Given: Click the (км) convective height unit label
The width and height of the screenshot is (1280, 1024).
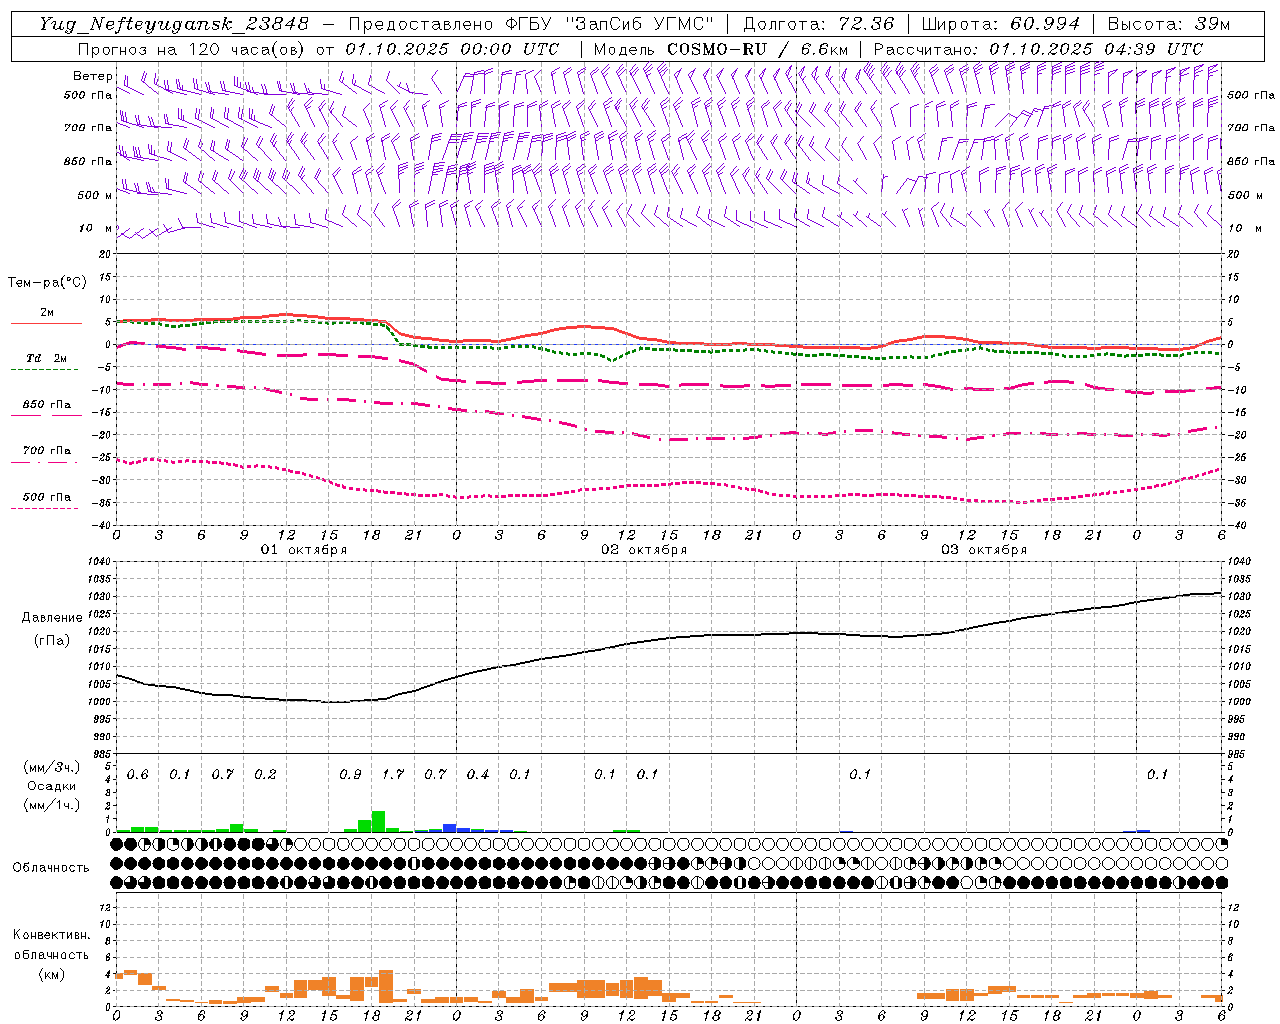Looking at the screenshot, I should [x=52, y=974].
